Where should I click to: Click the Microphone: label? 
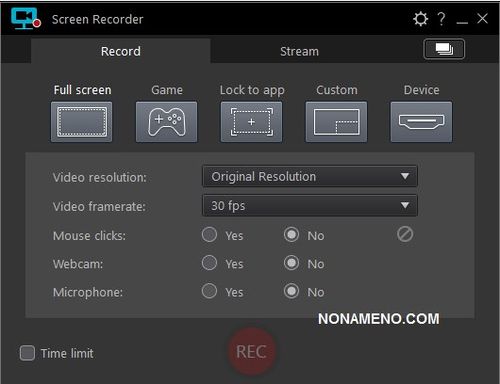coord(88,292)
